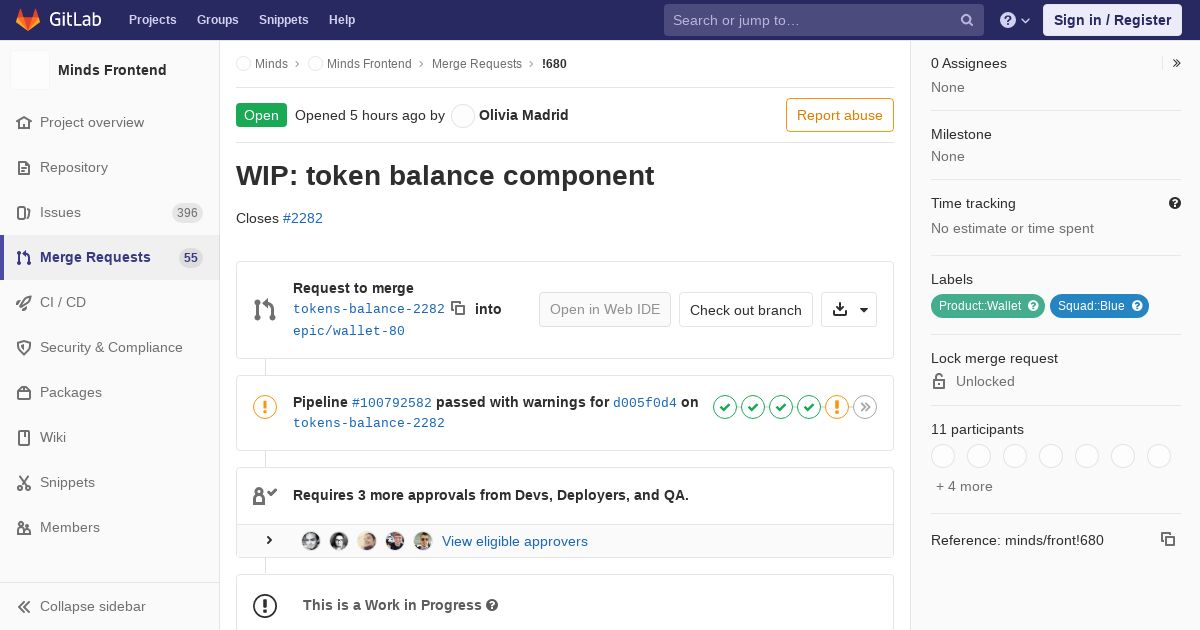Click the Security & Compliance shield icon
Screen dimensions: 1200x630
[x=24, y=347]
